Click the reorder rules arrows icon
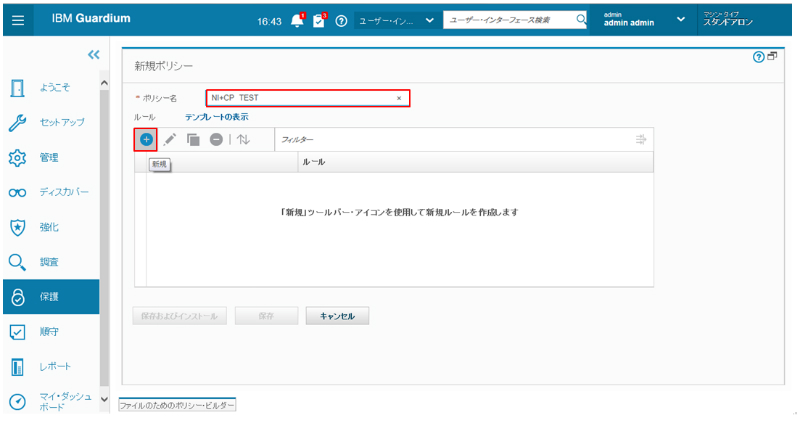Image resolution: width=800 pixels, height=423 pixels. tap(244, 140)
